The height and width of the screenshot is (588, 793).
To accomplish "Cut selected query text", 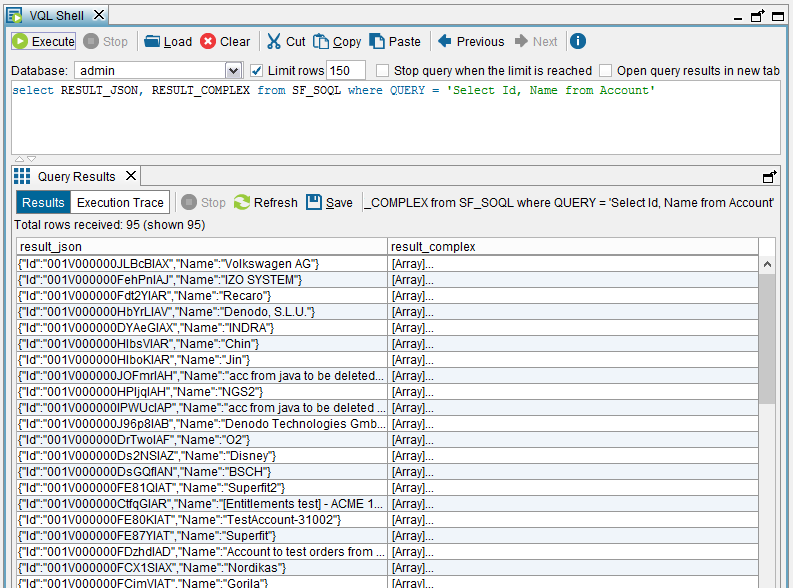I will pos(286,41).
